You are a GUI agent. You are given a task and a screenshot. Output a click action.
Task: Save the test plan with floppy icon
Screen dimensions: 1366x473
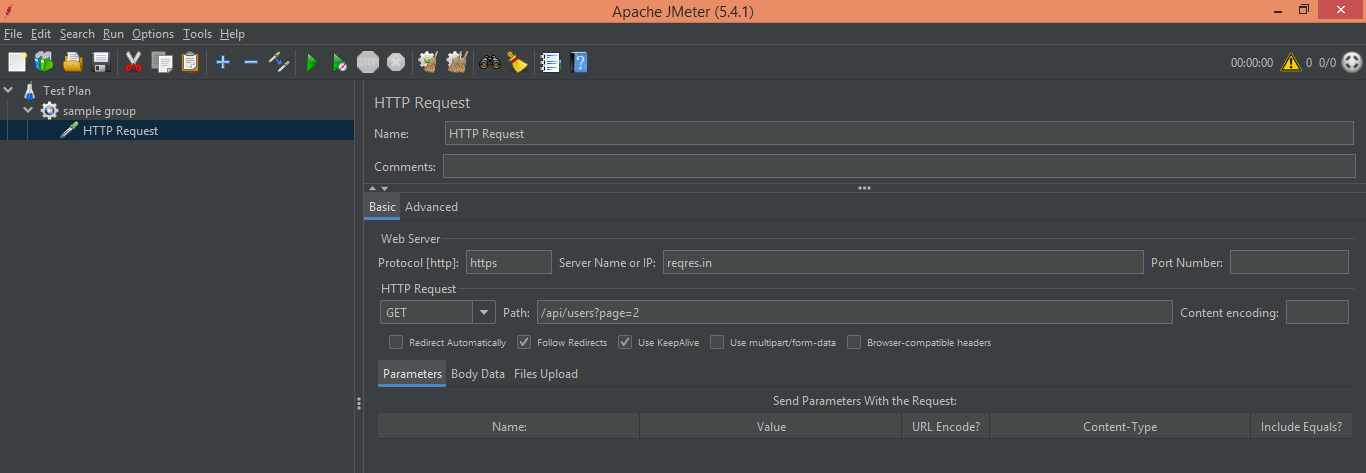100,62
